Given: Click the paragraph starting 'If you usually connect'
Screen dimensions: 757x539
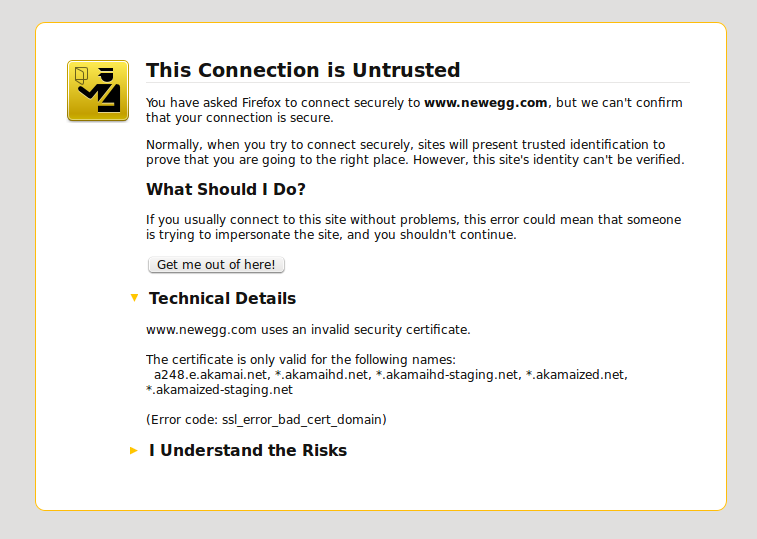Looking at the screenshot, I should pyautogui.click(x=414, y=227).
